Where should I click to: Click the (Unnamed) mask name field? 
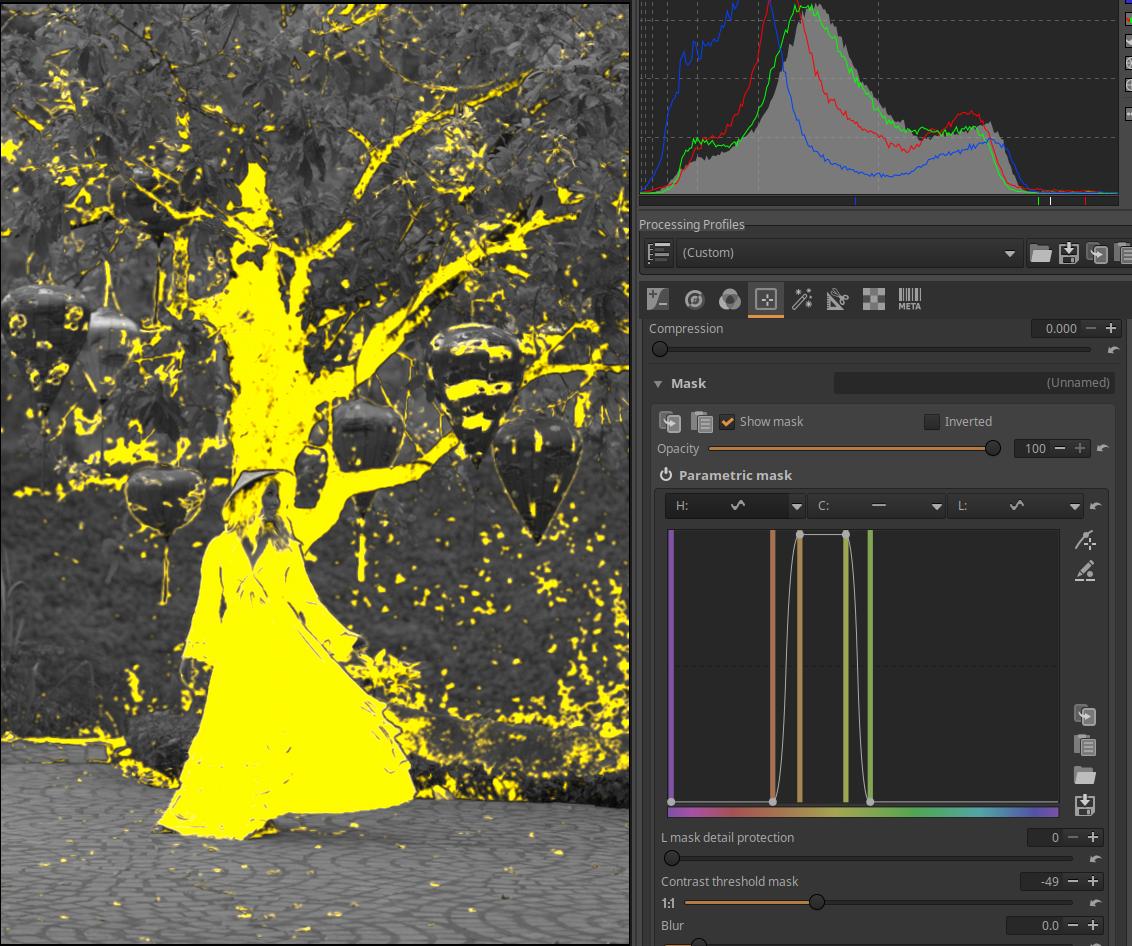click(x=973, y=383)
